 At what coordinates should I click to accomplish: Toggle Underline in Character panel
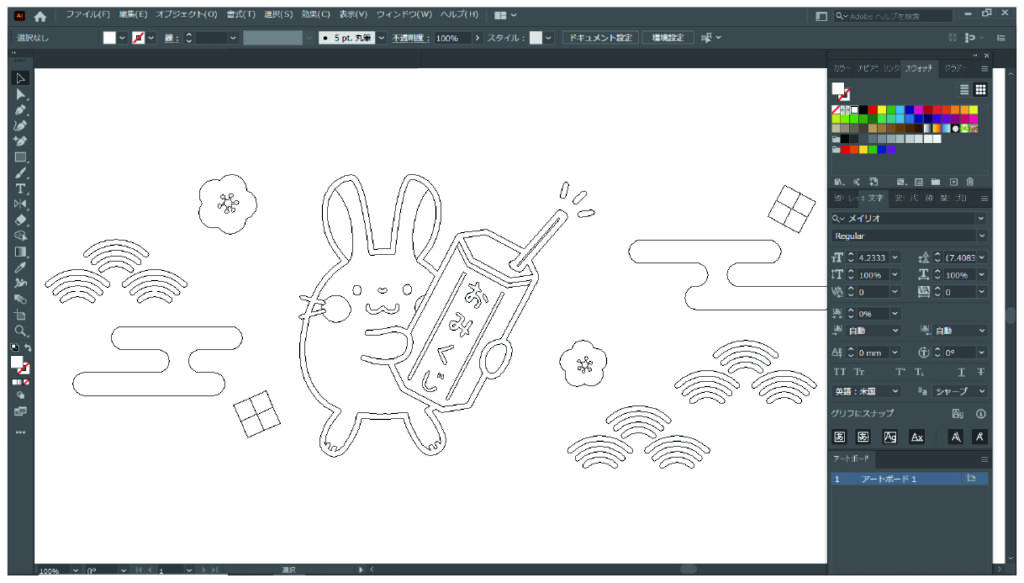(961, 372)
